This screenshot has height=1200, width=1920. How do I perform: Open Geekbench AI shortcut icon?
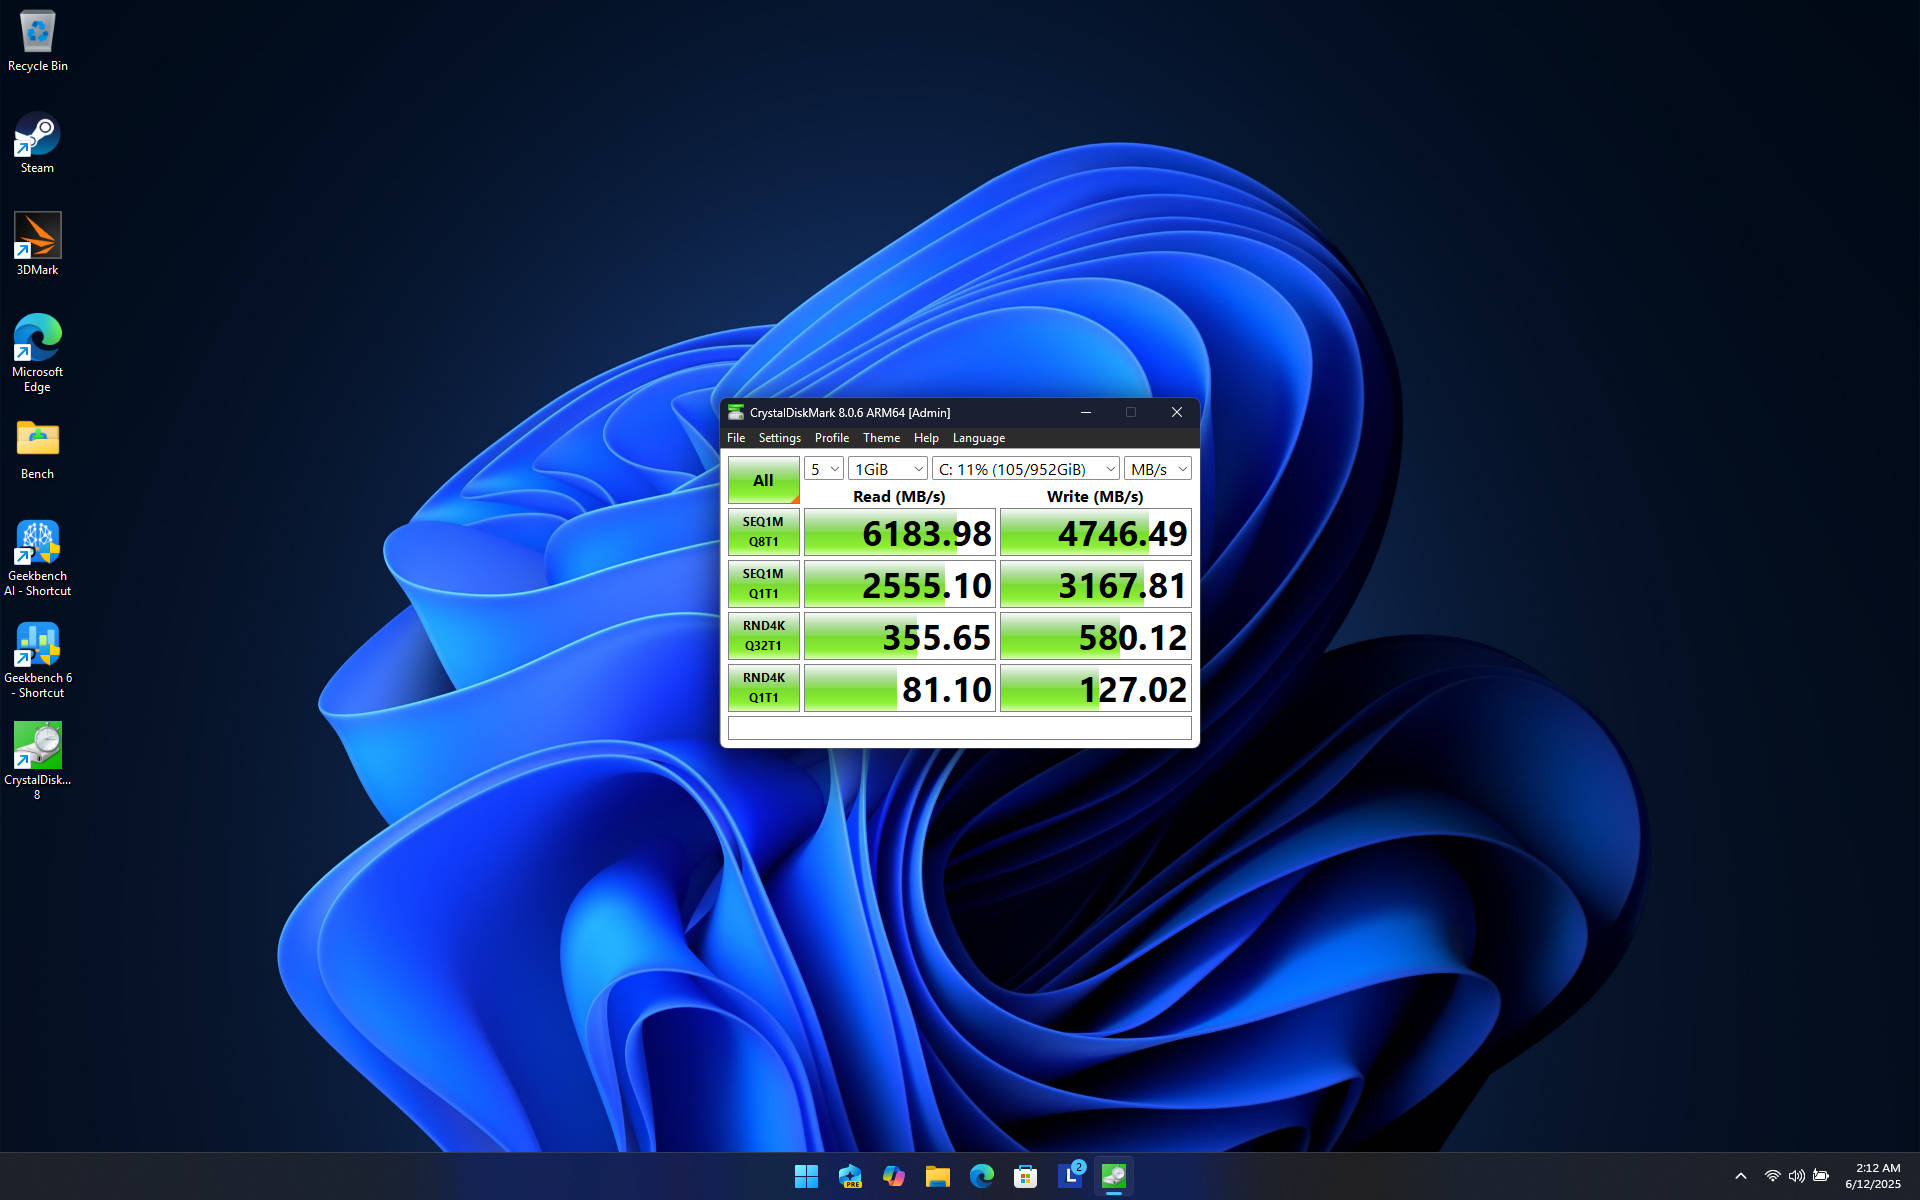[37, 545]
